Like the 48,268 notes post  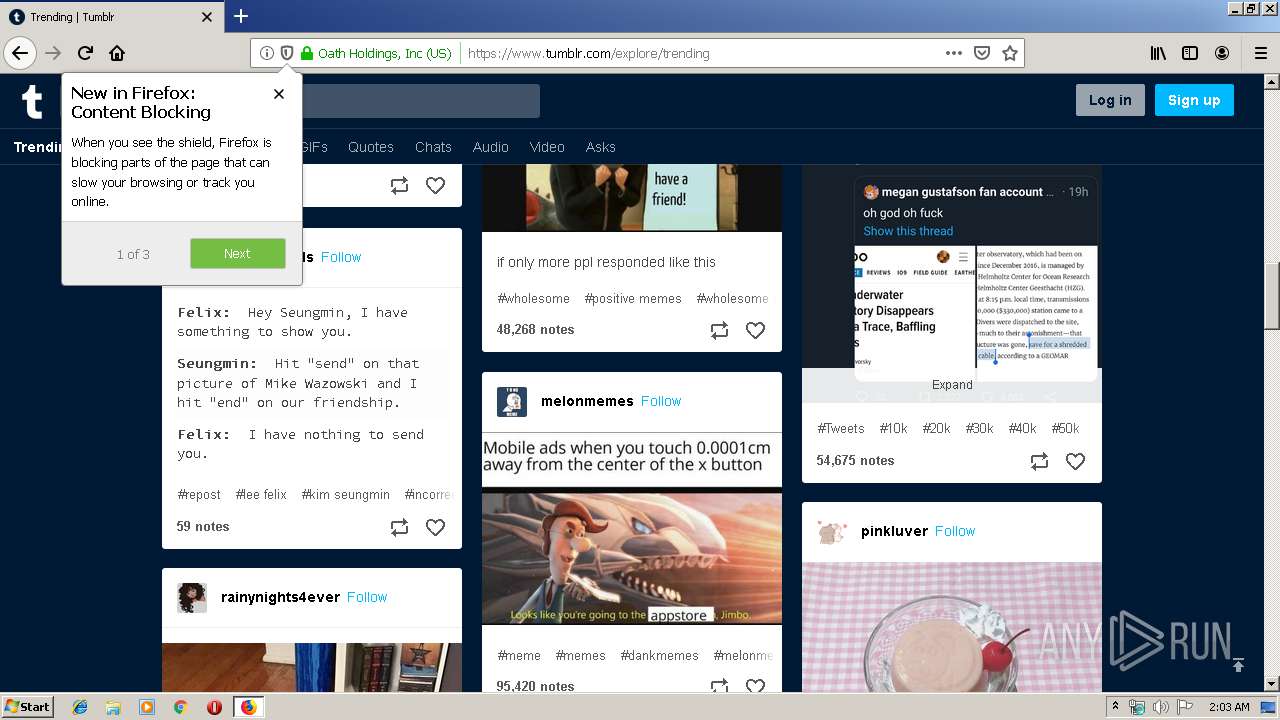[x=755, y=330]
